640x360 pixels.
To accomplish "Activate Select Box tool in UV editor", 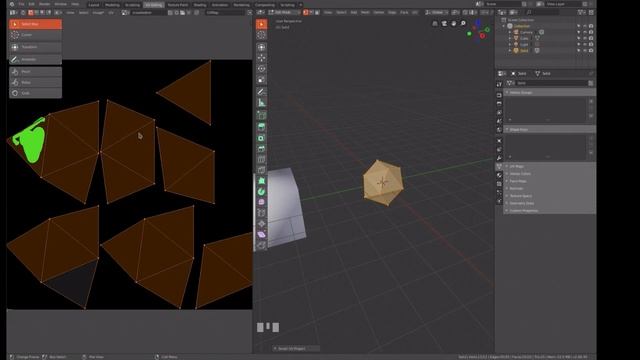I will click(36, 24).
